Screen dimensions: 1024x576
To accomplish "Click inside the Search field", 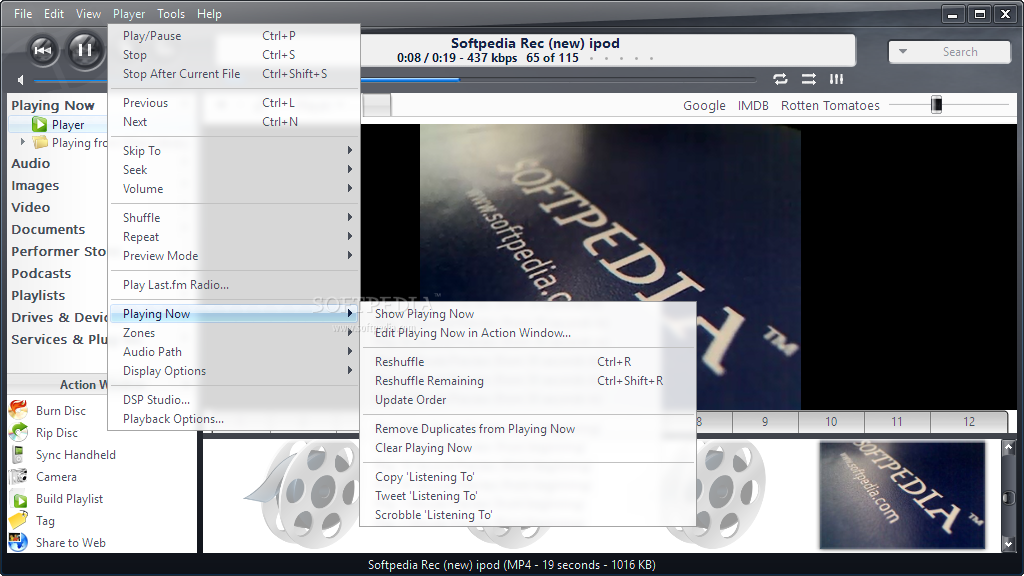I will click(x=960, y=52).
